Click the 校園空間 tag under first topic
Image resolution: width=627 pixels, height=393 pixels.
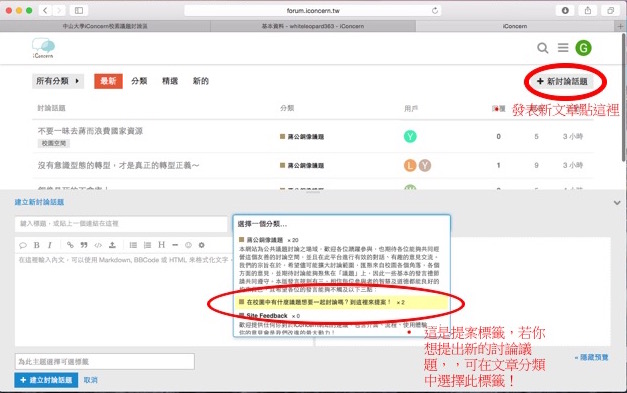click(54, 143)
